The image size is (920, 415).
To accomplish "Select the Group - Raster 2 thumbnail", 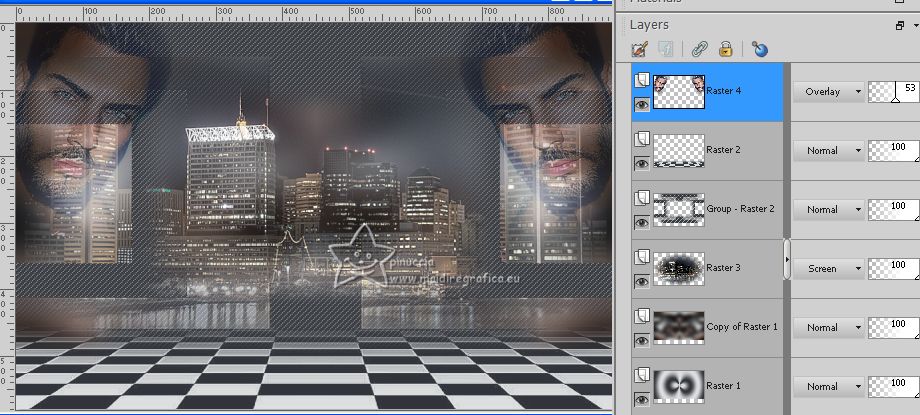I will [x=679, y=210].
